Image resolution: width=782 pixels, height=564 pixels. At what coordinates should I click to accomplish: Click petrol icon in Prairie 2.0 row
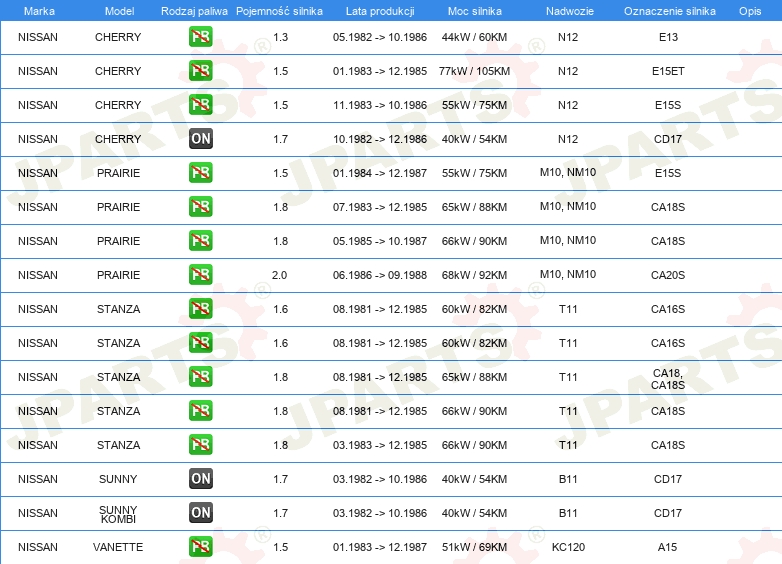click(200, 275)
